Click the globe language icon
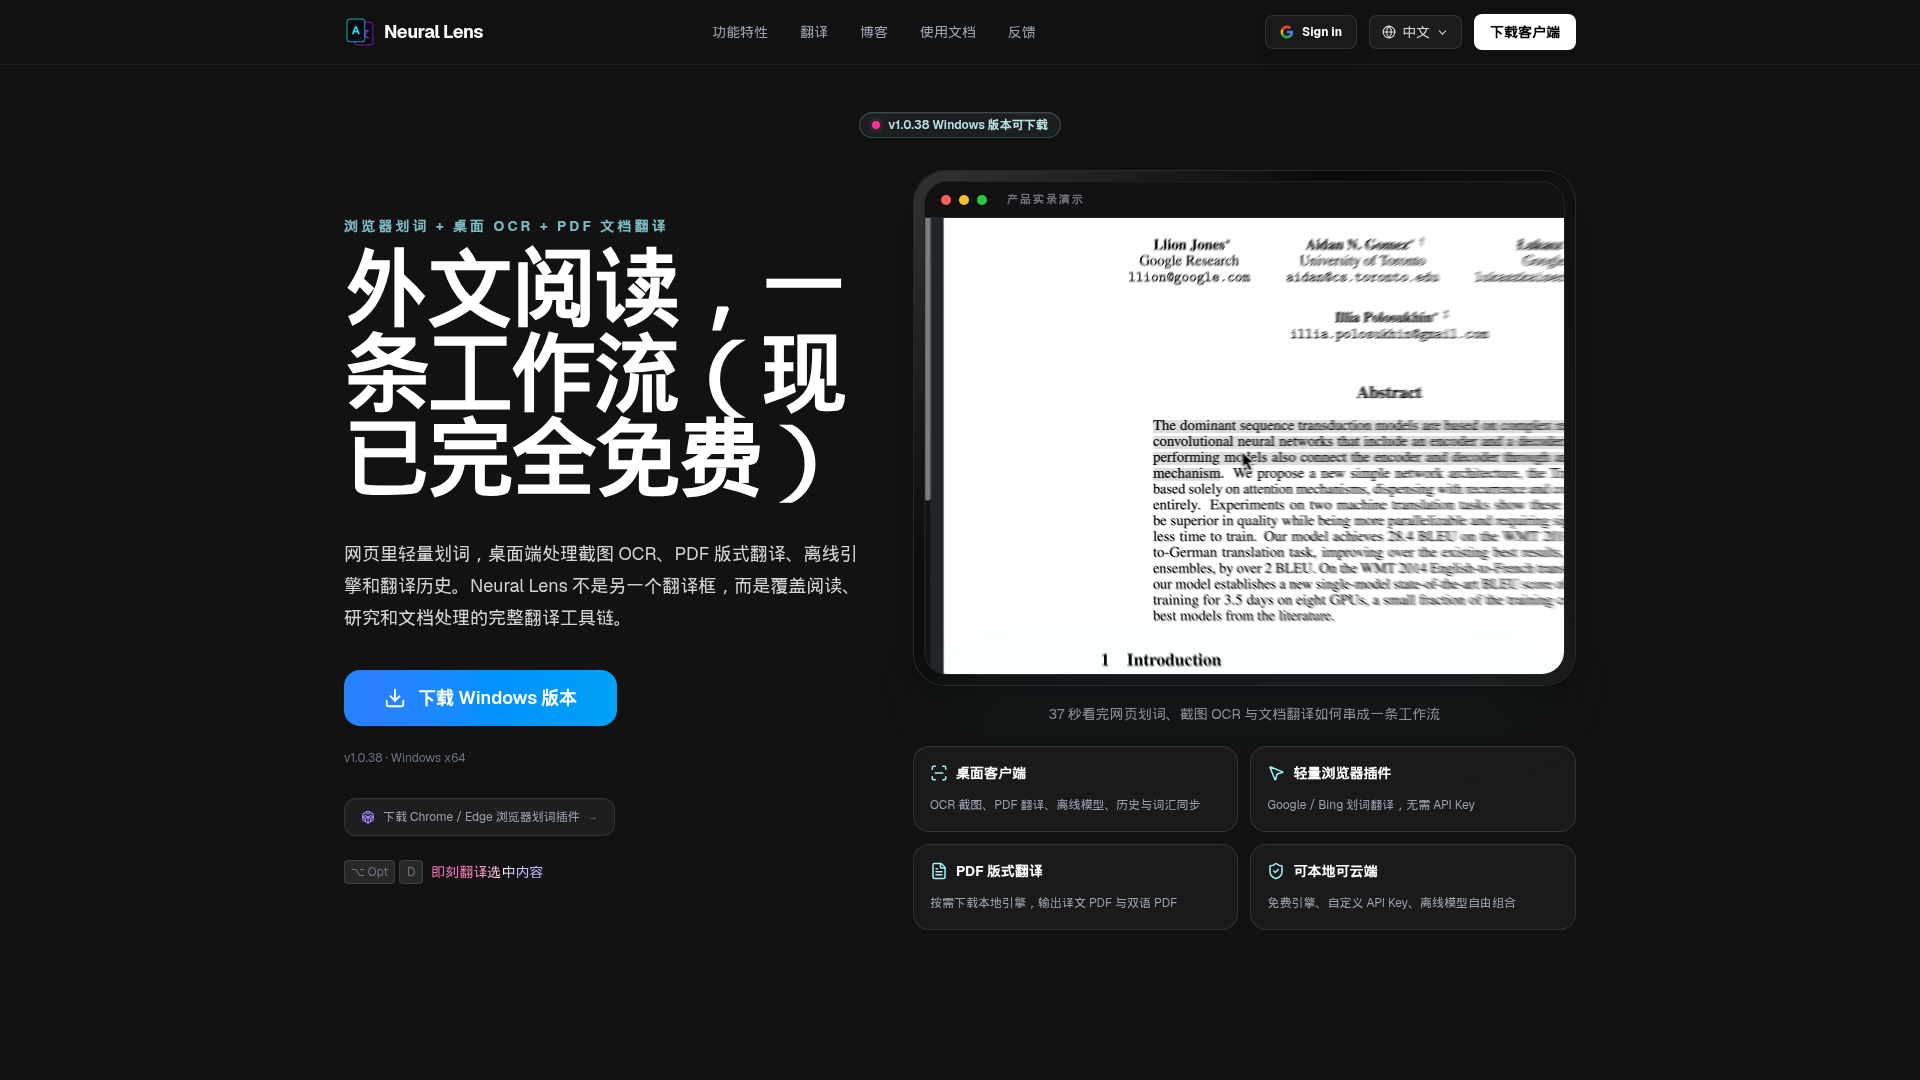 (1389, 32)
